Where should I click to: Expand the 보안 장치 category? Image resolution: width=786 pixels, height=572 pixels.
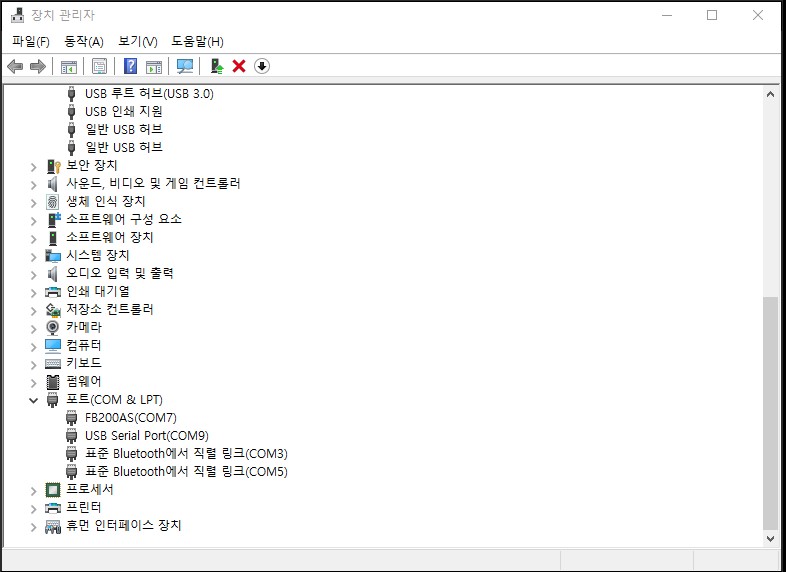point(34,166)
